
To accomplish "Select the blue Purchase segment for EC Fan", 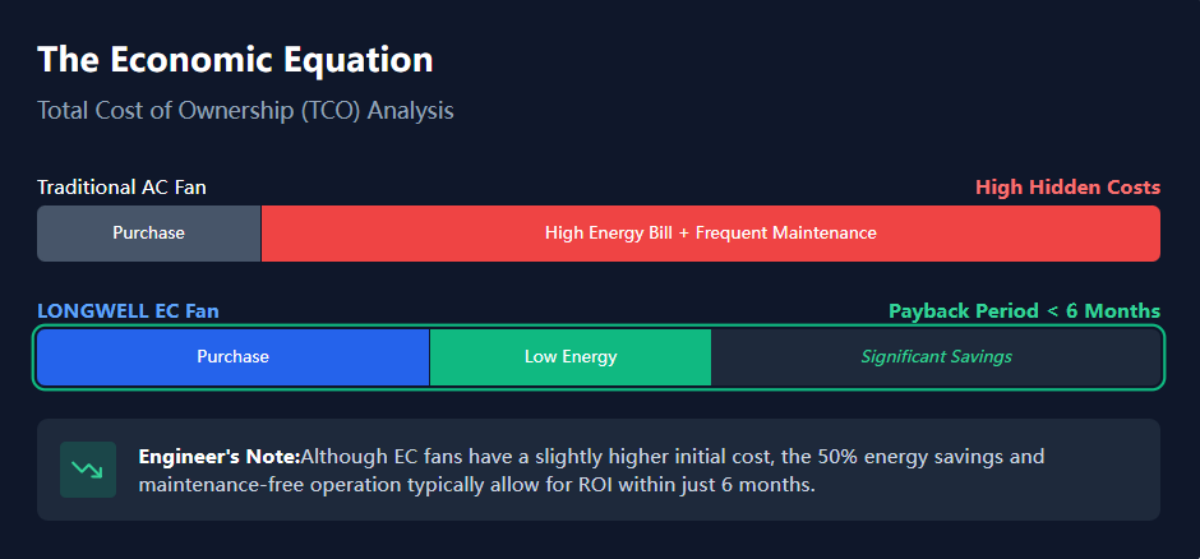I will point(233,357).
